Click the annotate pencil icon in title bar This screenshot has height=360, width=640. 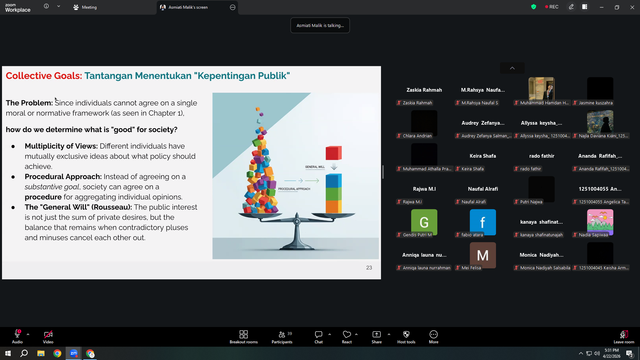coord(571,7)
